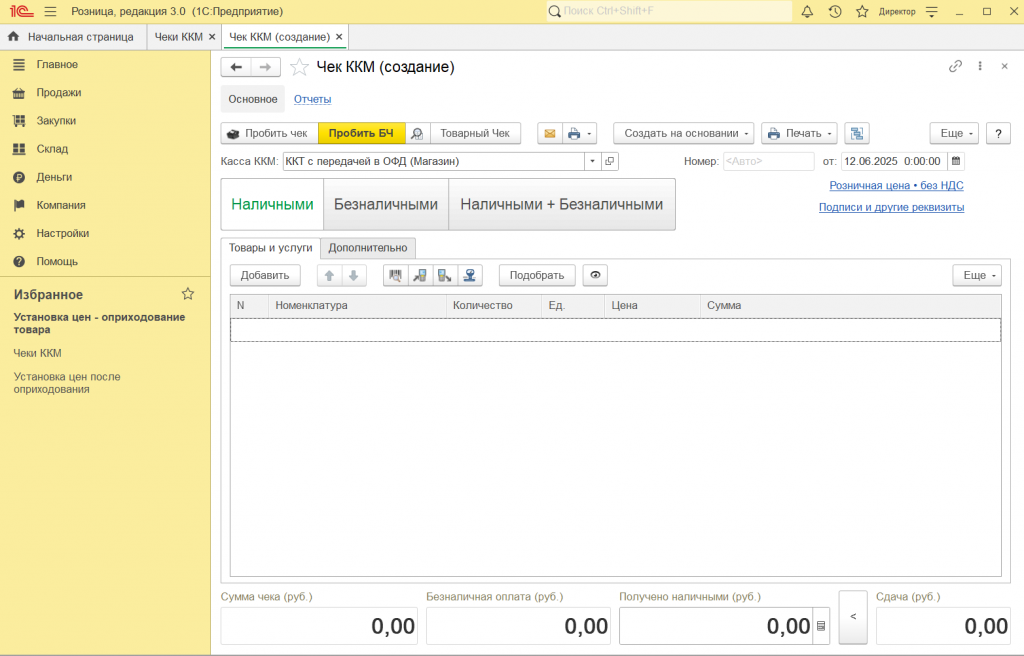Open Дополнительно tab
Image resolution: width=1024 pixels, height=656 pixels.
click(368, 248)
